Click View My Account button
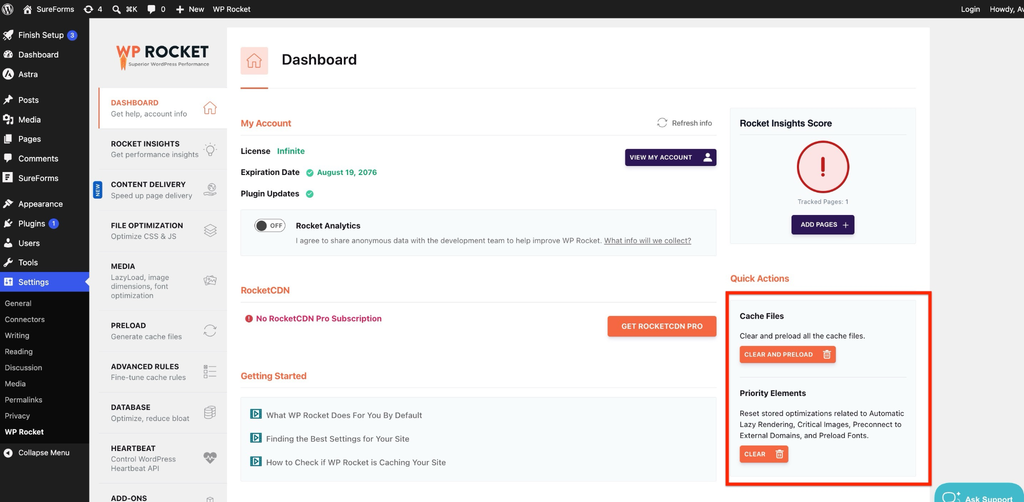The width and height of the screenshot is (1024, 502). (x=670, y=157)
